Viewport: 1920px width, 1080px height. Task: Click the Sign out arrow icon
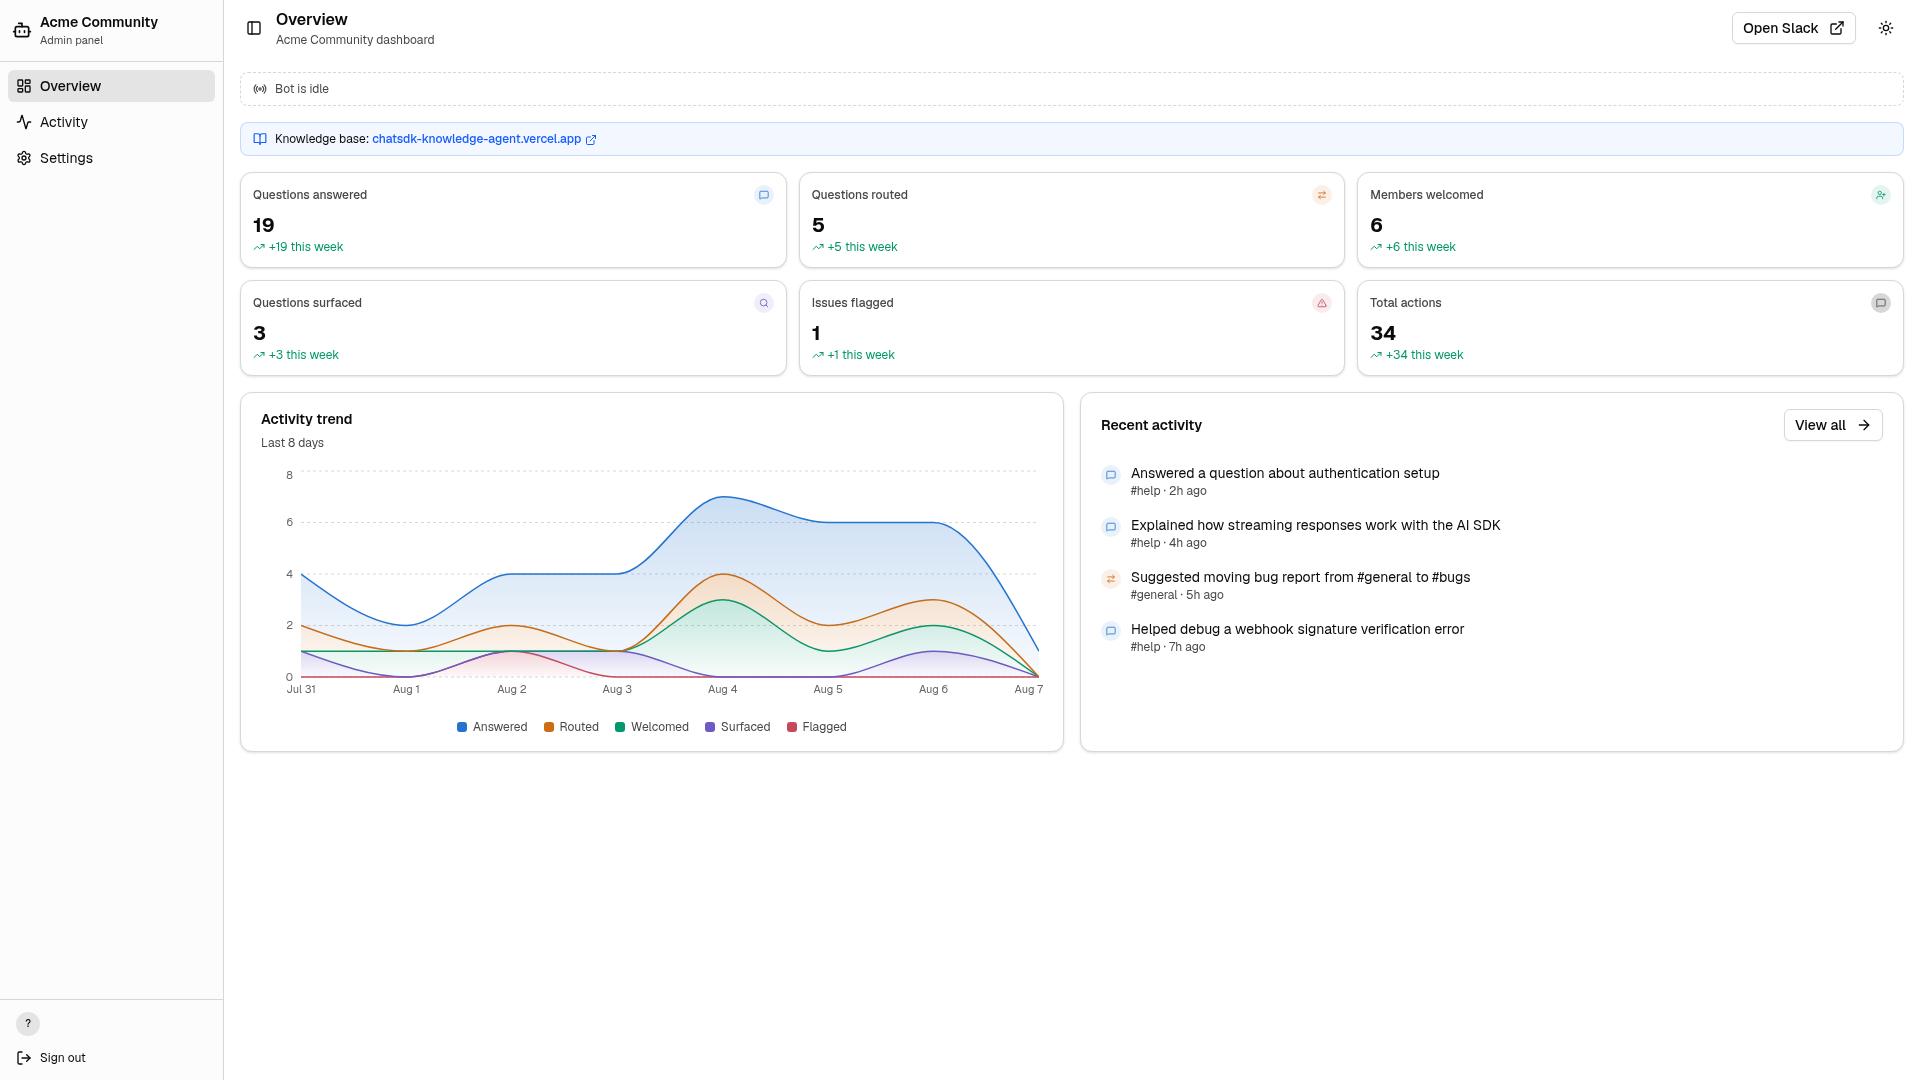(24, 1058)
